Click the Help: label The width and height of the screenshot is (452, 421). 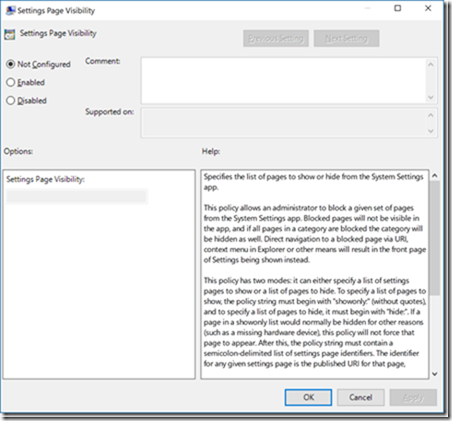[x=211, y=151]
